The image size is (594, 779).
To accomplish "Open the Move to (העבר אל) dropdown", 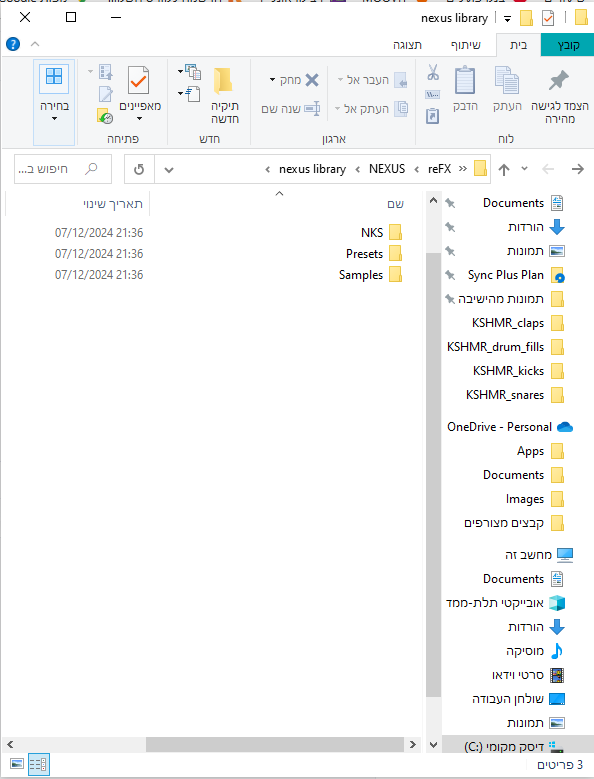I will point(340,80).
